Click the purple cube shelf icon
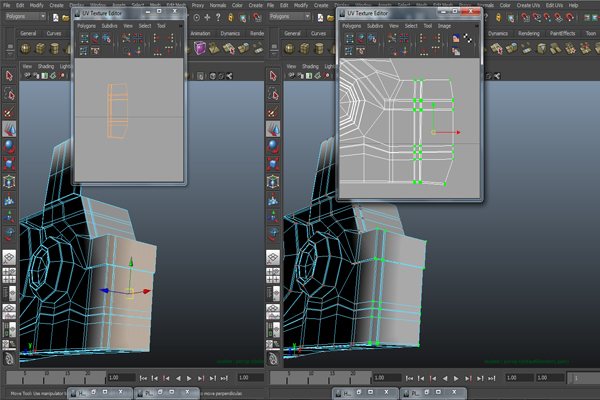This screenshot has width=600, height=400. coord(200,48)
